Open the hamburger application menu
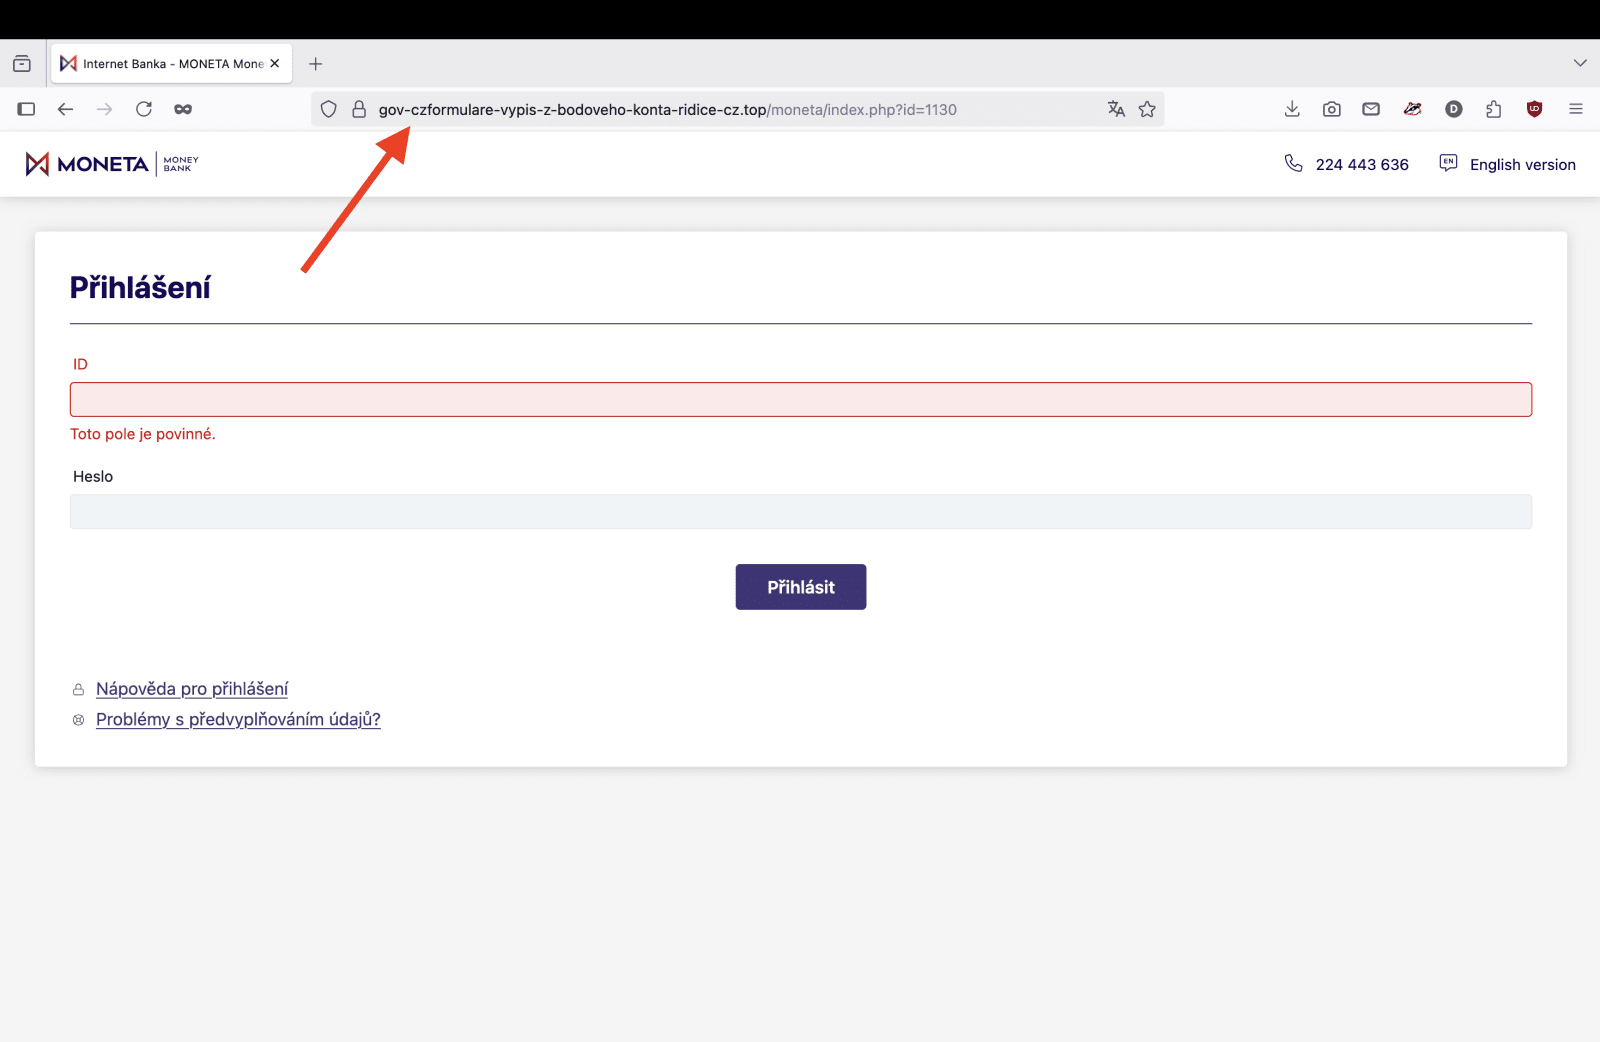Image resolution: width=1600 pixels, height=1042 pixels. pyautogui.click(x=1576, y=109)
